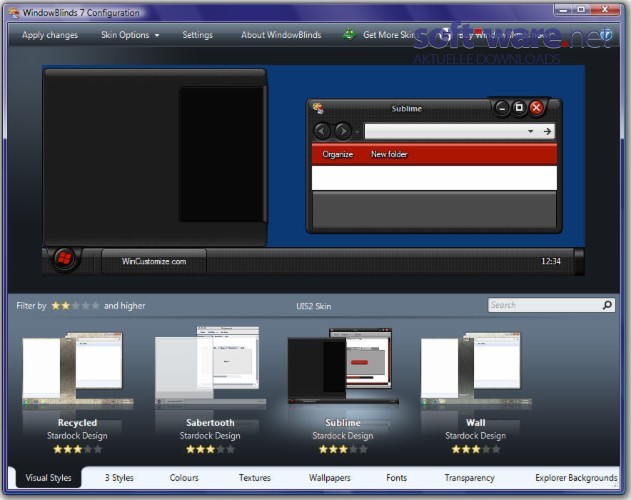The height and width of the screenshot is (500, 631).
Task: Click the Sublime skin star rating
Action: (x=343, y=449)
